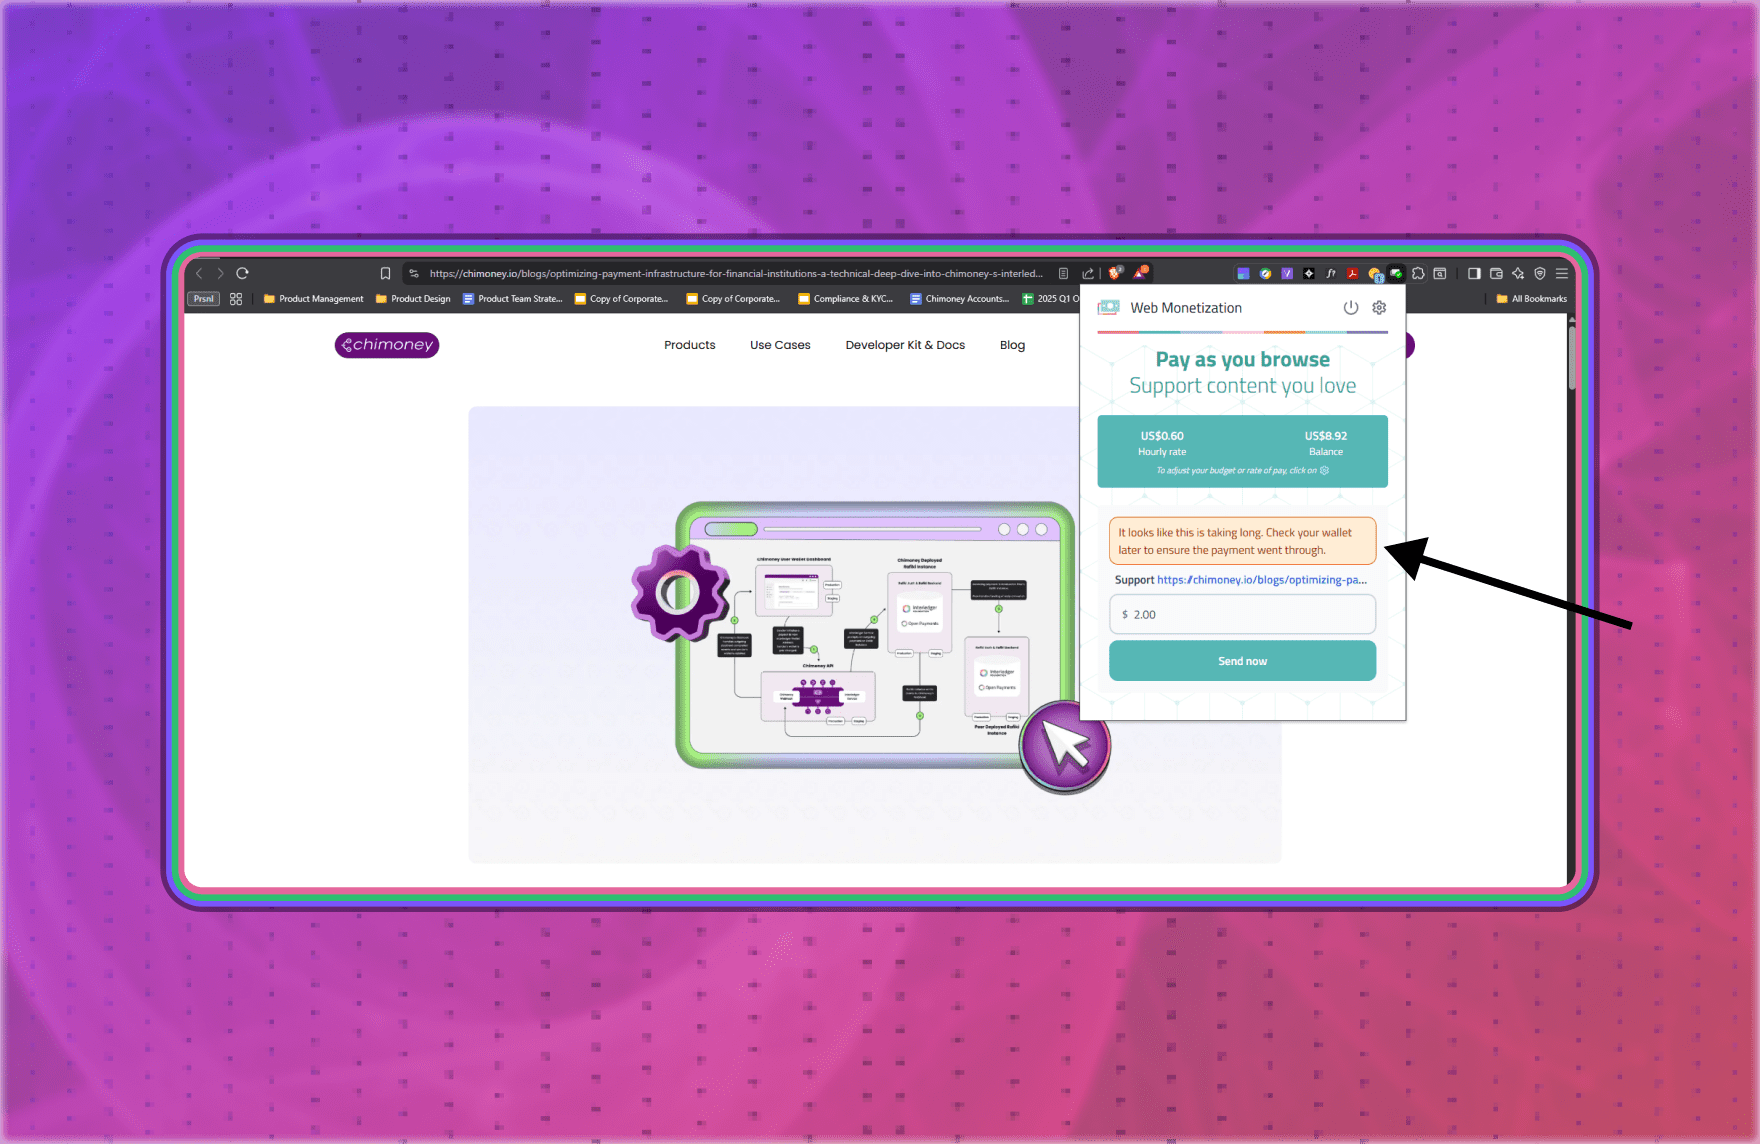
Task: Open the Web Monetization extension toolbar icon
Action: (x=1396, y=273)
